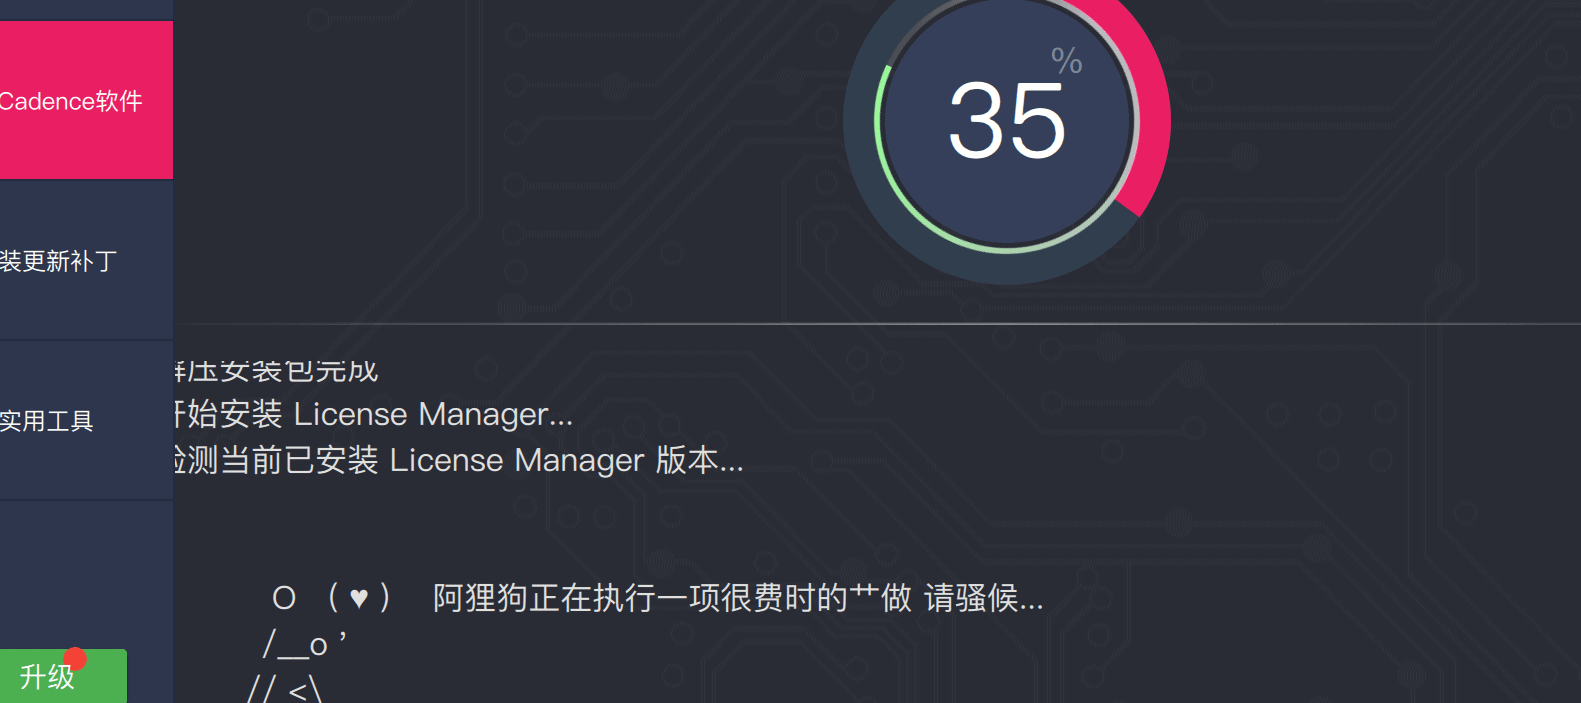Open the 装更新补丁 sidebar tab

coord(86,261)
